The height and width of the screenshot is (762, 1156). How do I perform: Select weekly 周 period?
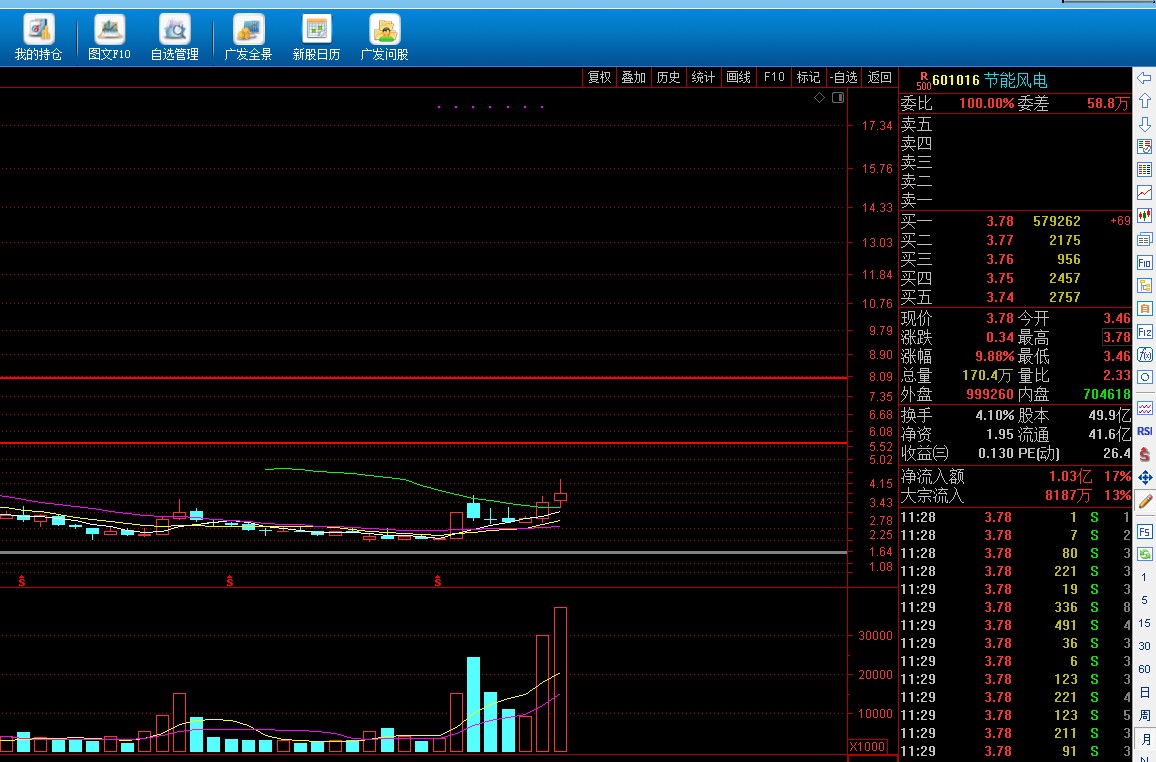pos(1144,715)
